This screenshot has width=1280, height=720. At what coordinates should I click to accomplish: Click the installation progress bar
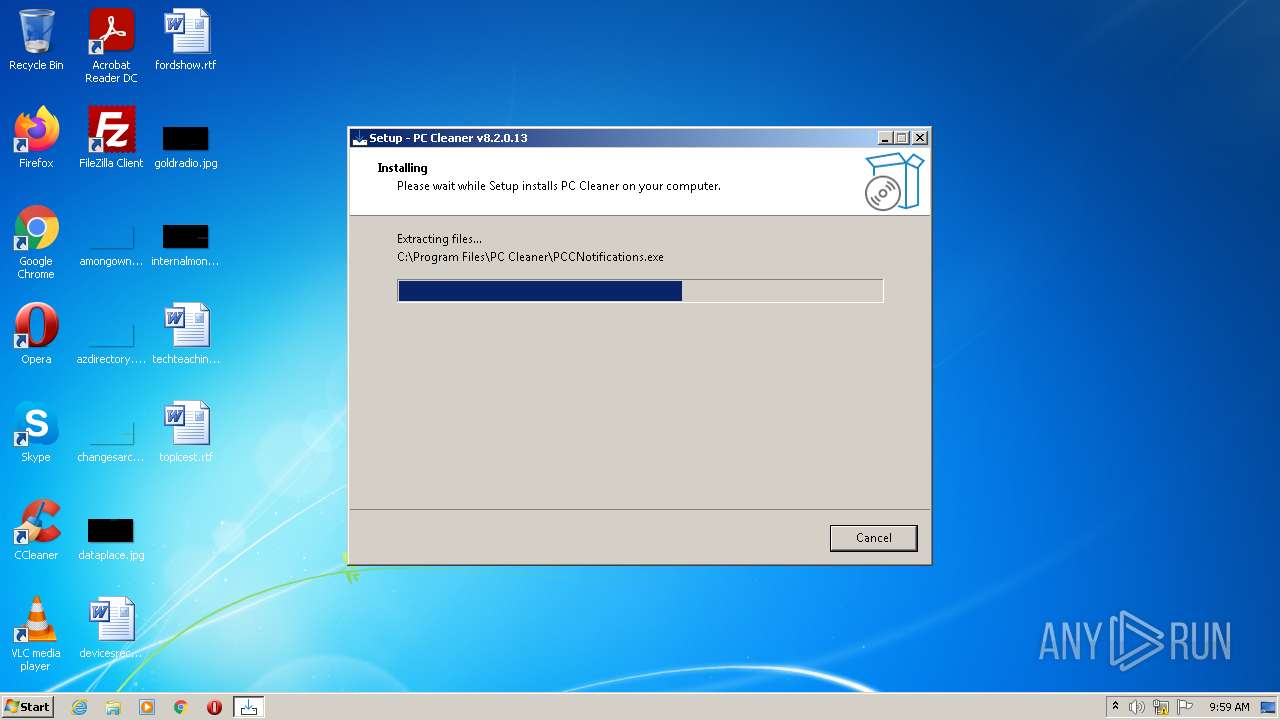[x=640, y=291]
